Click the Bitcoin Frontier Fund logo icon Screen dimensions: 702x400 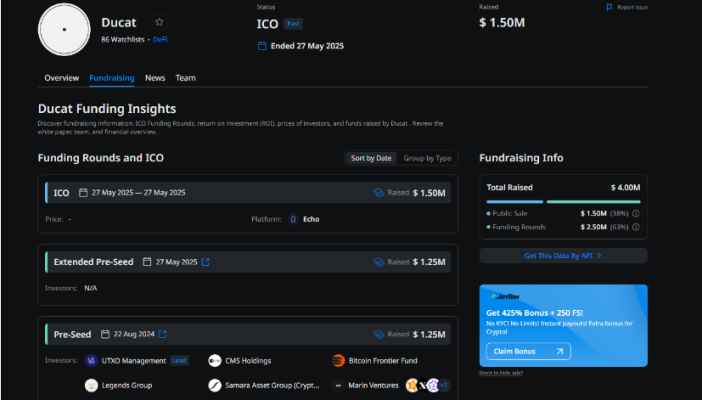(338, 360)
